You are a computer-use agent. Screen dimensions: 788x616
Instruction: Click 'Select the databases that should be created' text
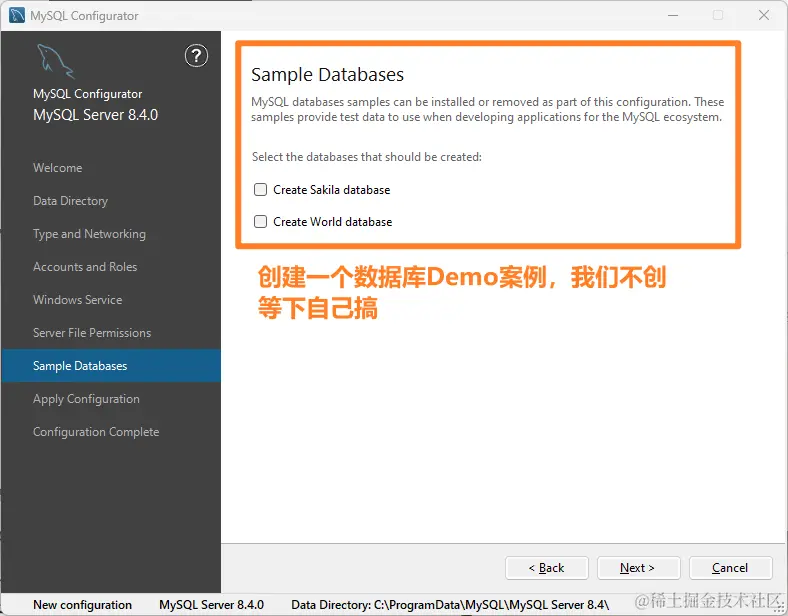pos(367,157)
